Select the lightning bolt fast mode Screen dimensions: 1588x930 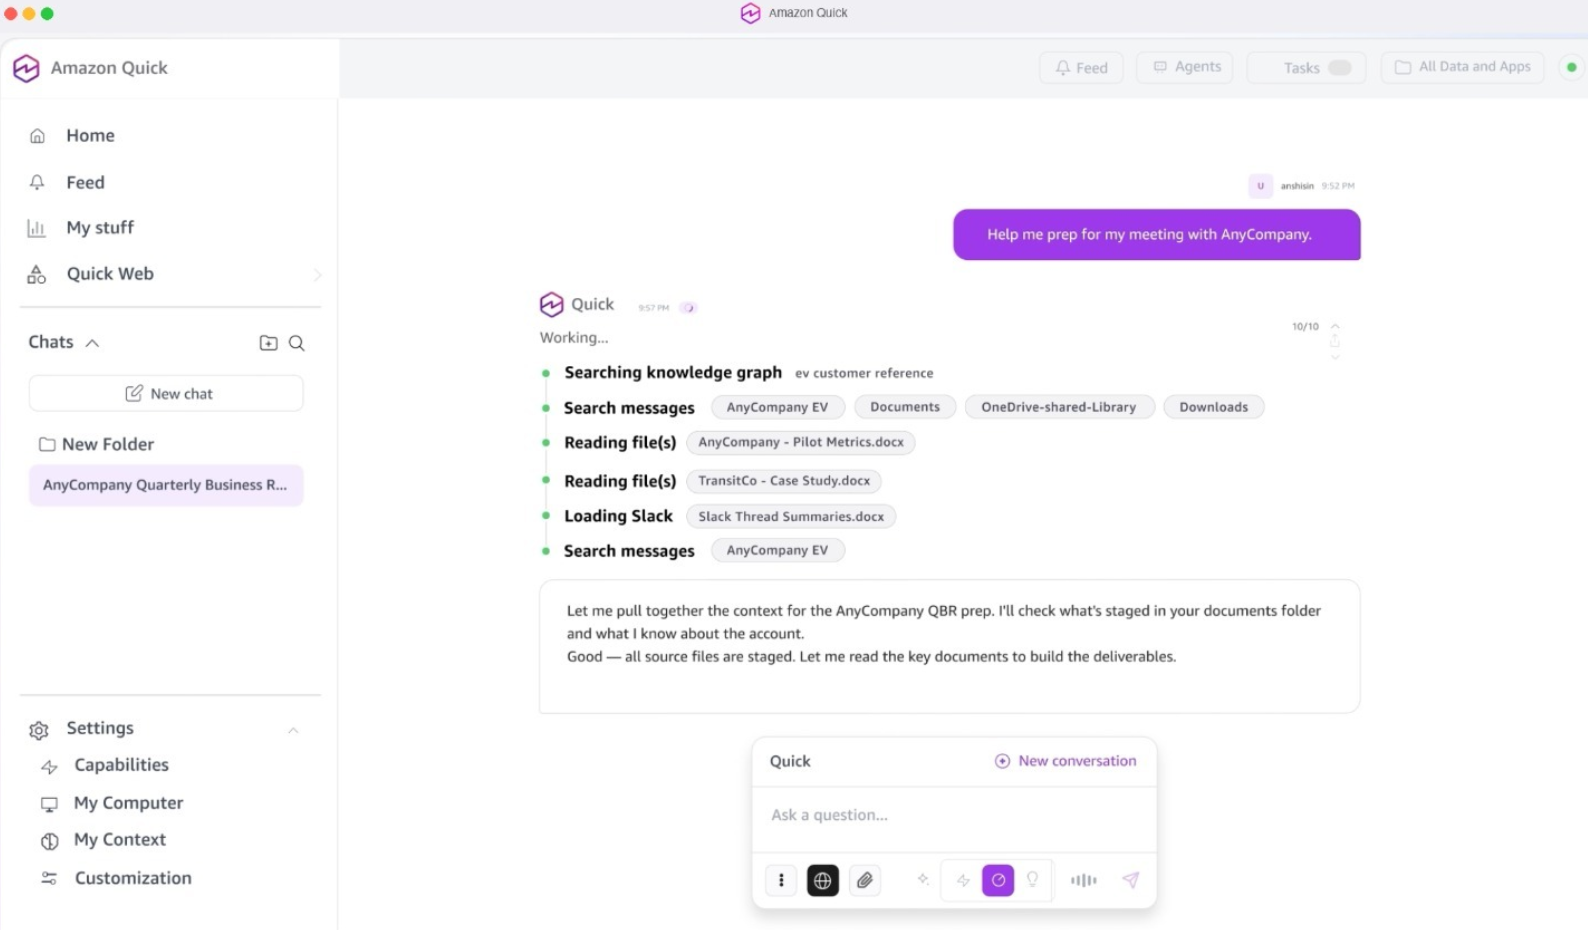[963, 880]
